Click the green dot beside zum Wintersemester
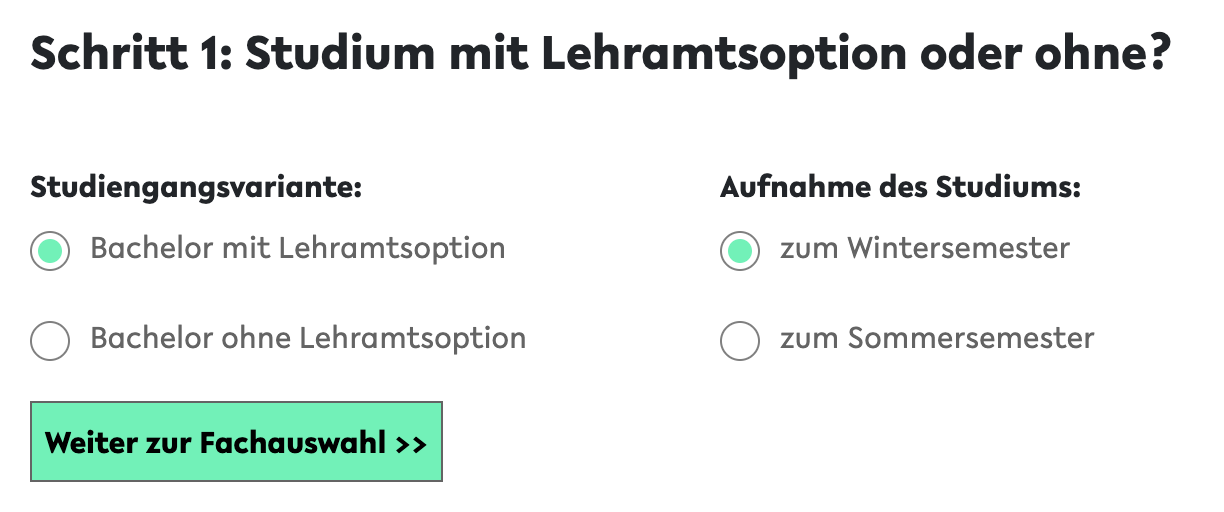 tap(740, 250)
